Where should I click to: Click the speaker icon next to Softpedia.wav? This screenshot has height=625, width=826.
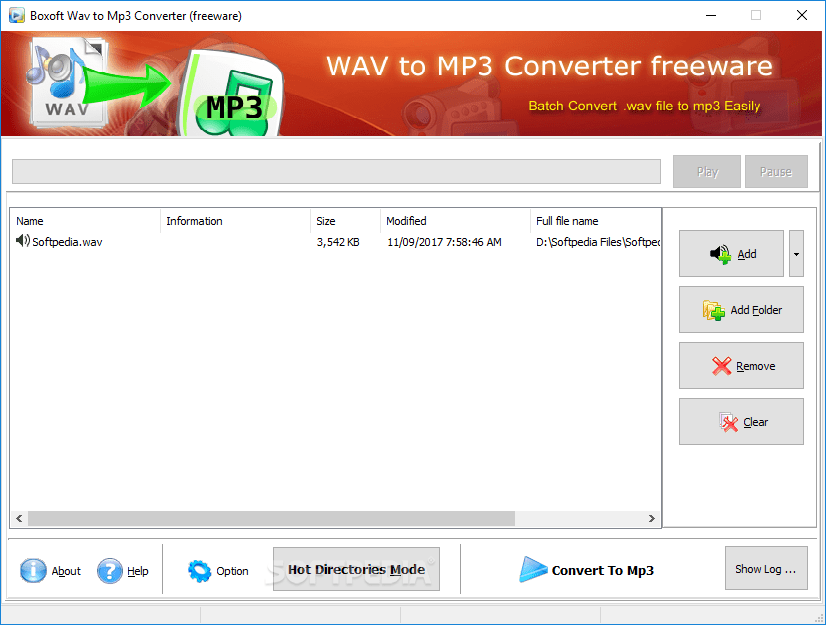coord(21,241)
